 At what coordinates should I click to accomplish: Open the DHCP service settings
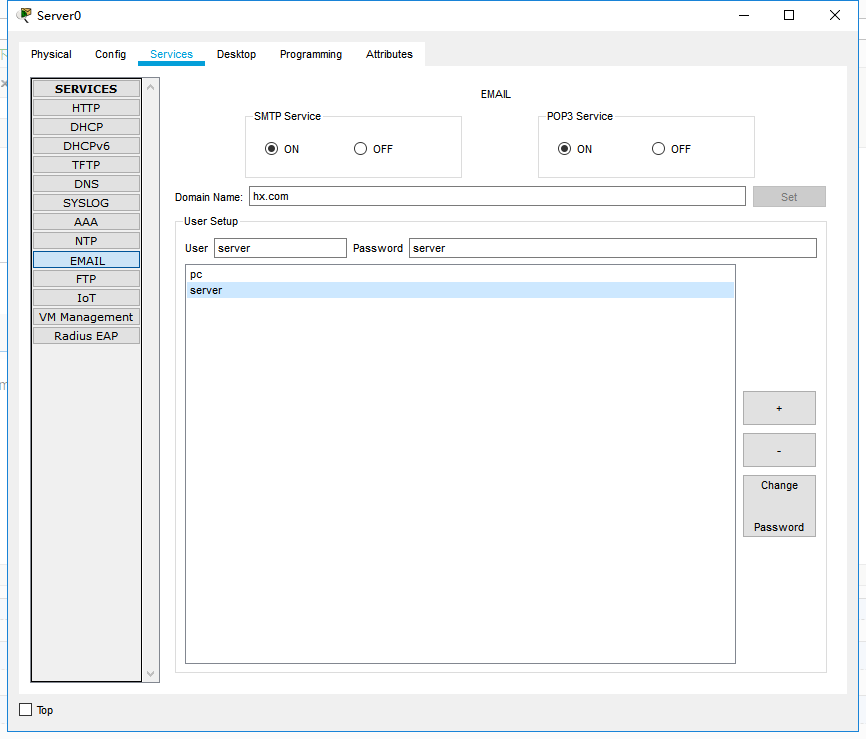coord(86,127)
